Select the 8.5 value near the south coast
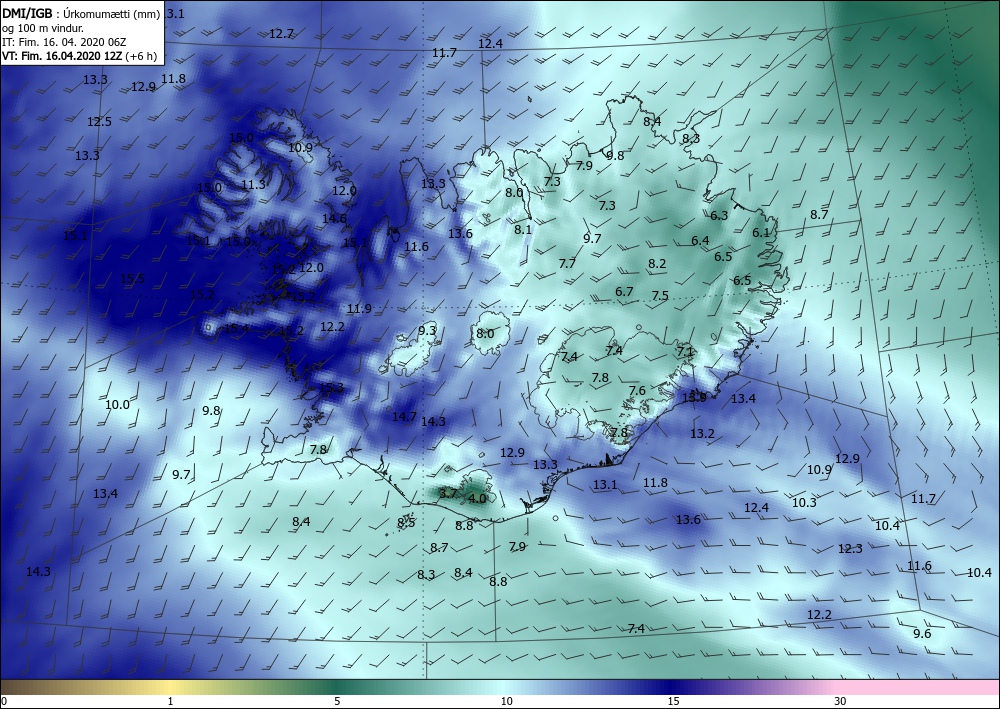1000x709 pixels. pyautogui.click(x=406, y=523)
